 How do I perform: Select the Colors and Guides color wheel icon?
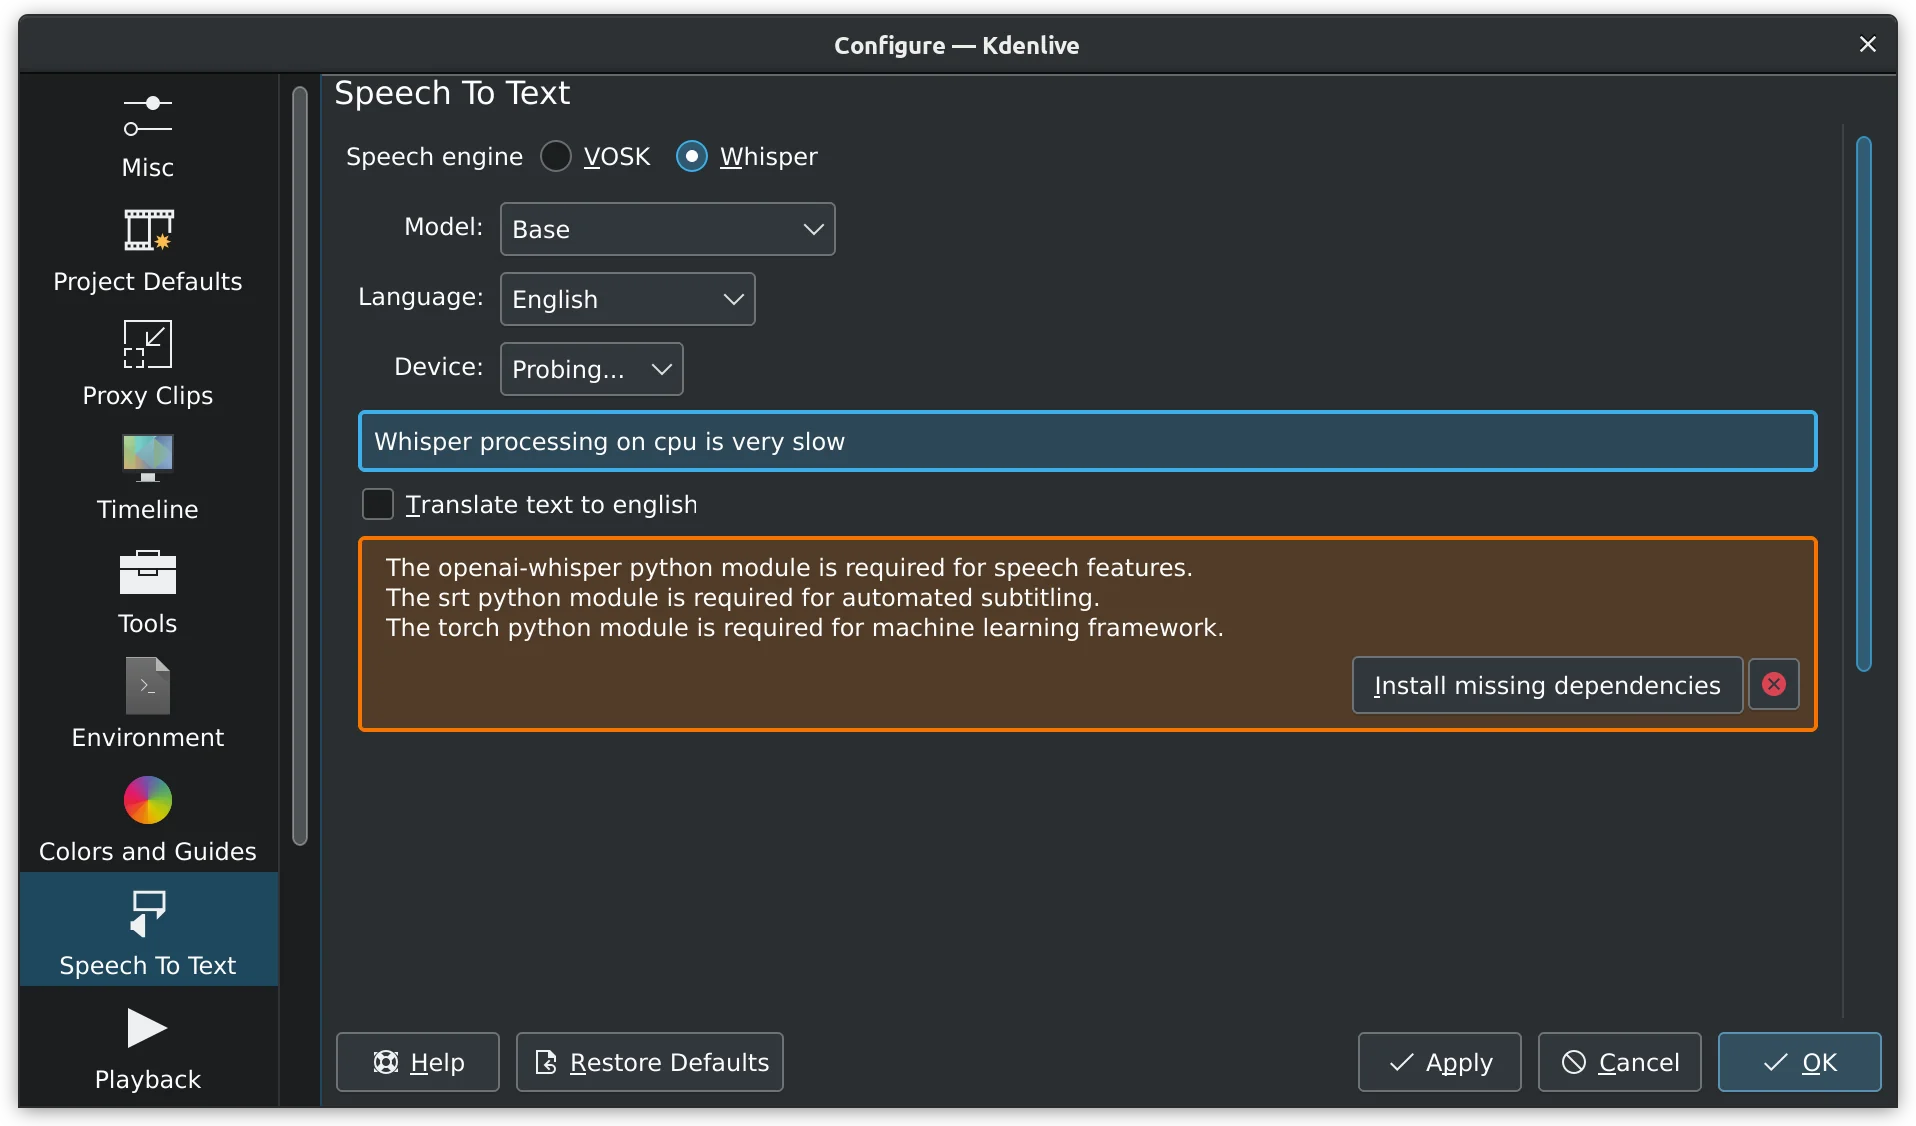148,800
